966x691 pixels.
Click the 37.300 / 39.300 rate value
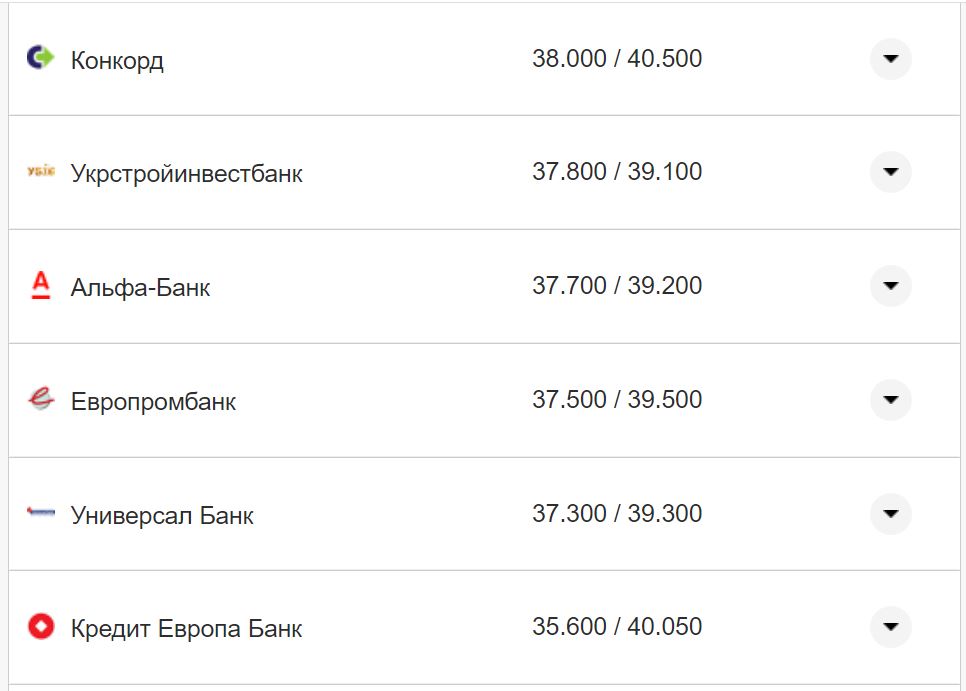tap(618, 513)
